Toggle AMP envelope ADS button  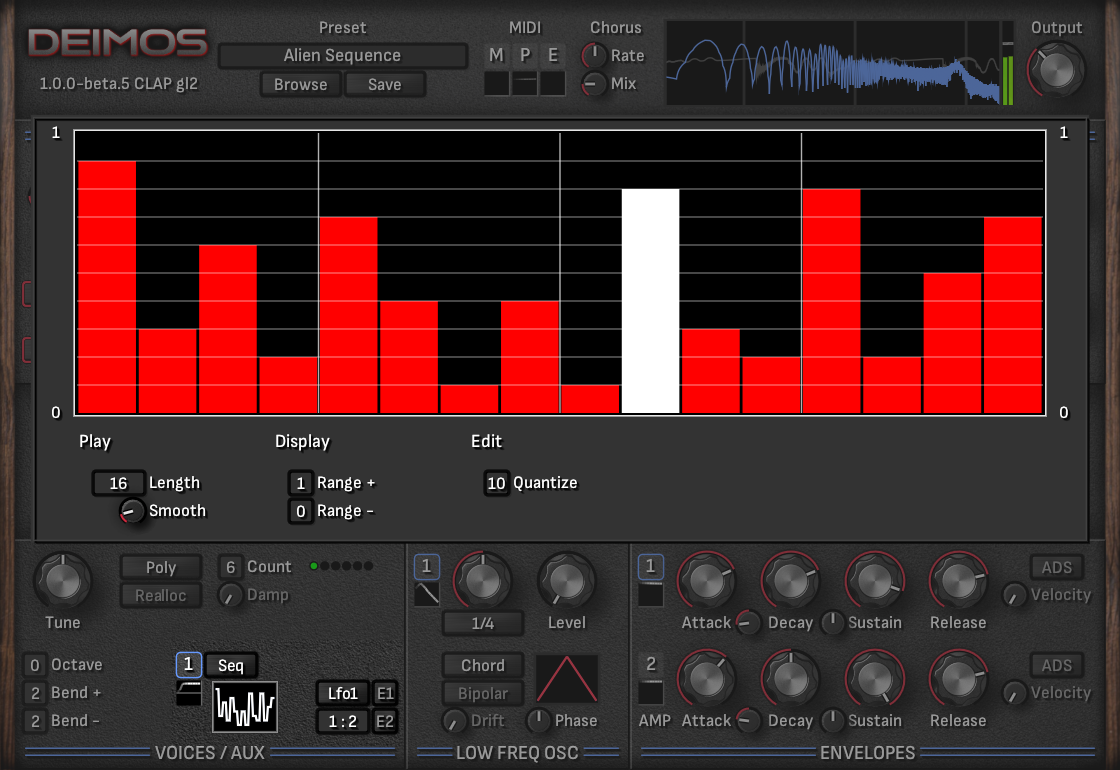click(1056, 666)
